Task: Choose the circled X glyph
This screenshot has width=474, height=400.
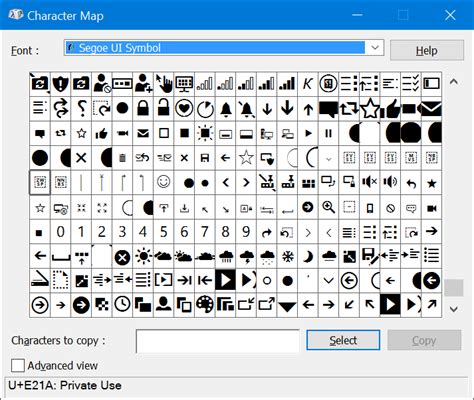Action: pyautogui.click(x=122, y=257)
